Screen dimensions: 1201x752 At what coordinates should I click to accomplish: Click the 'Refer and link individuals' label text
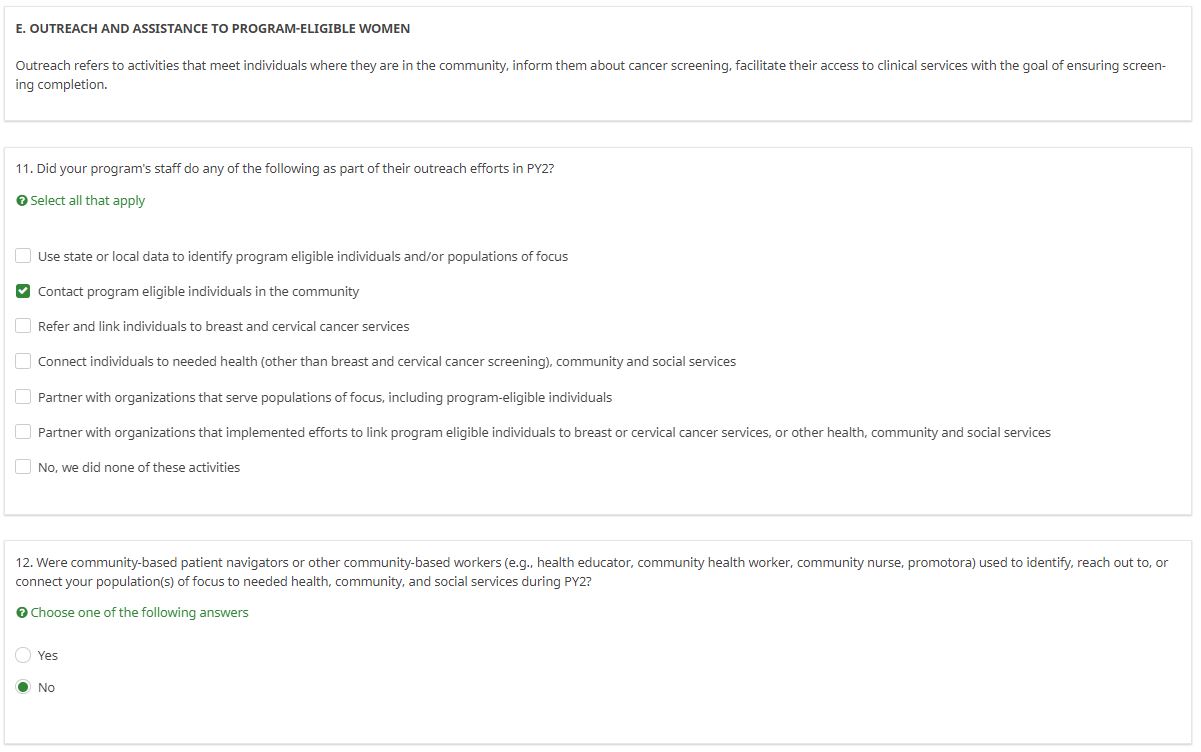pos(223,327)
